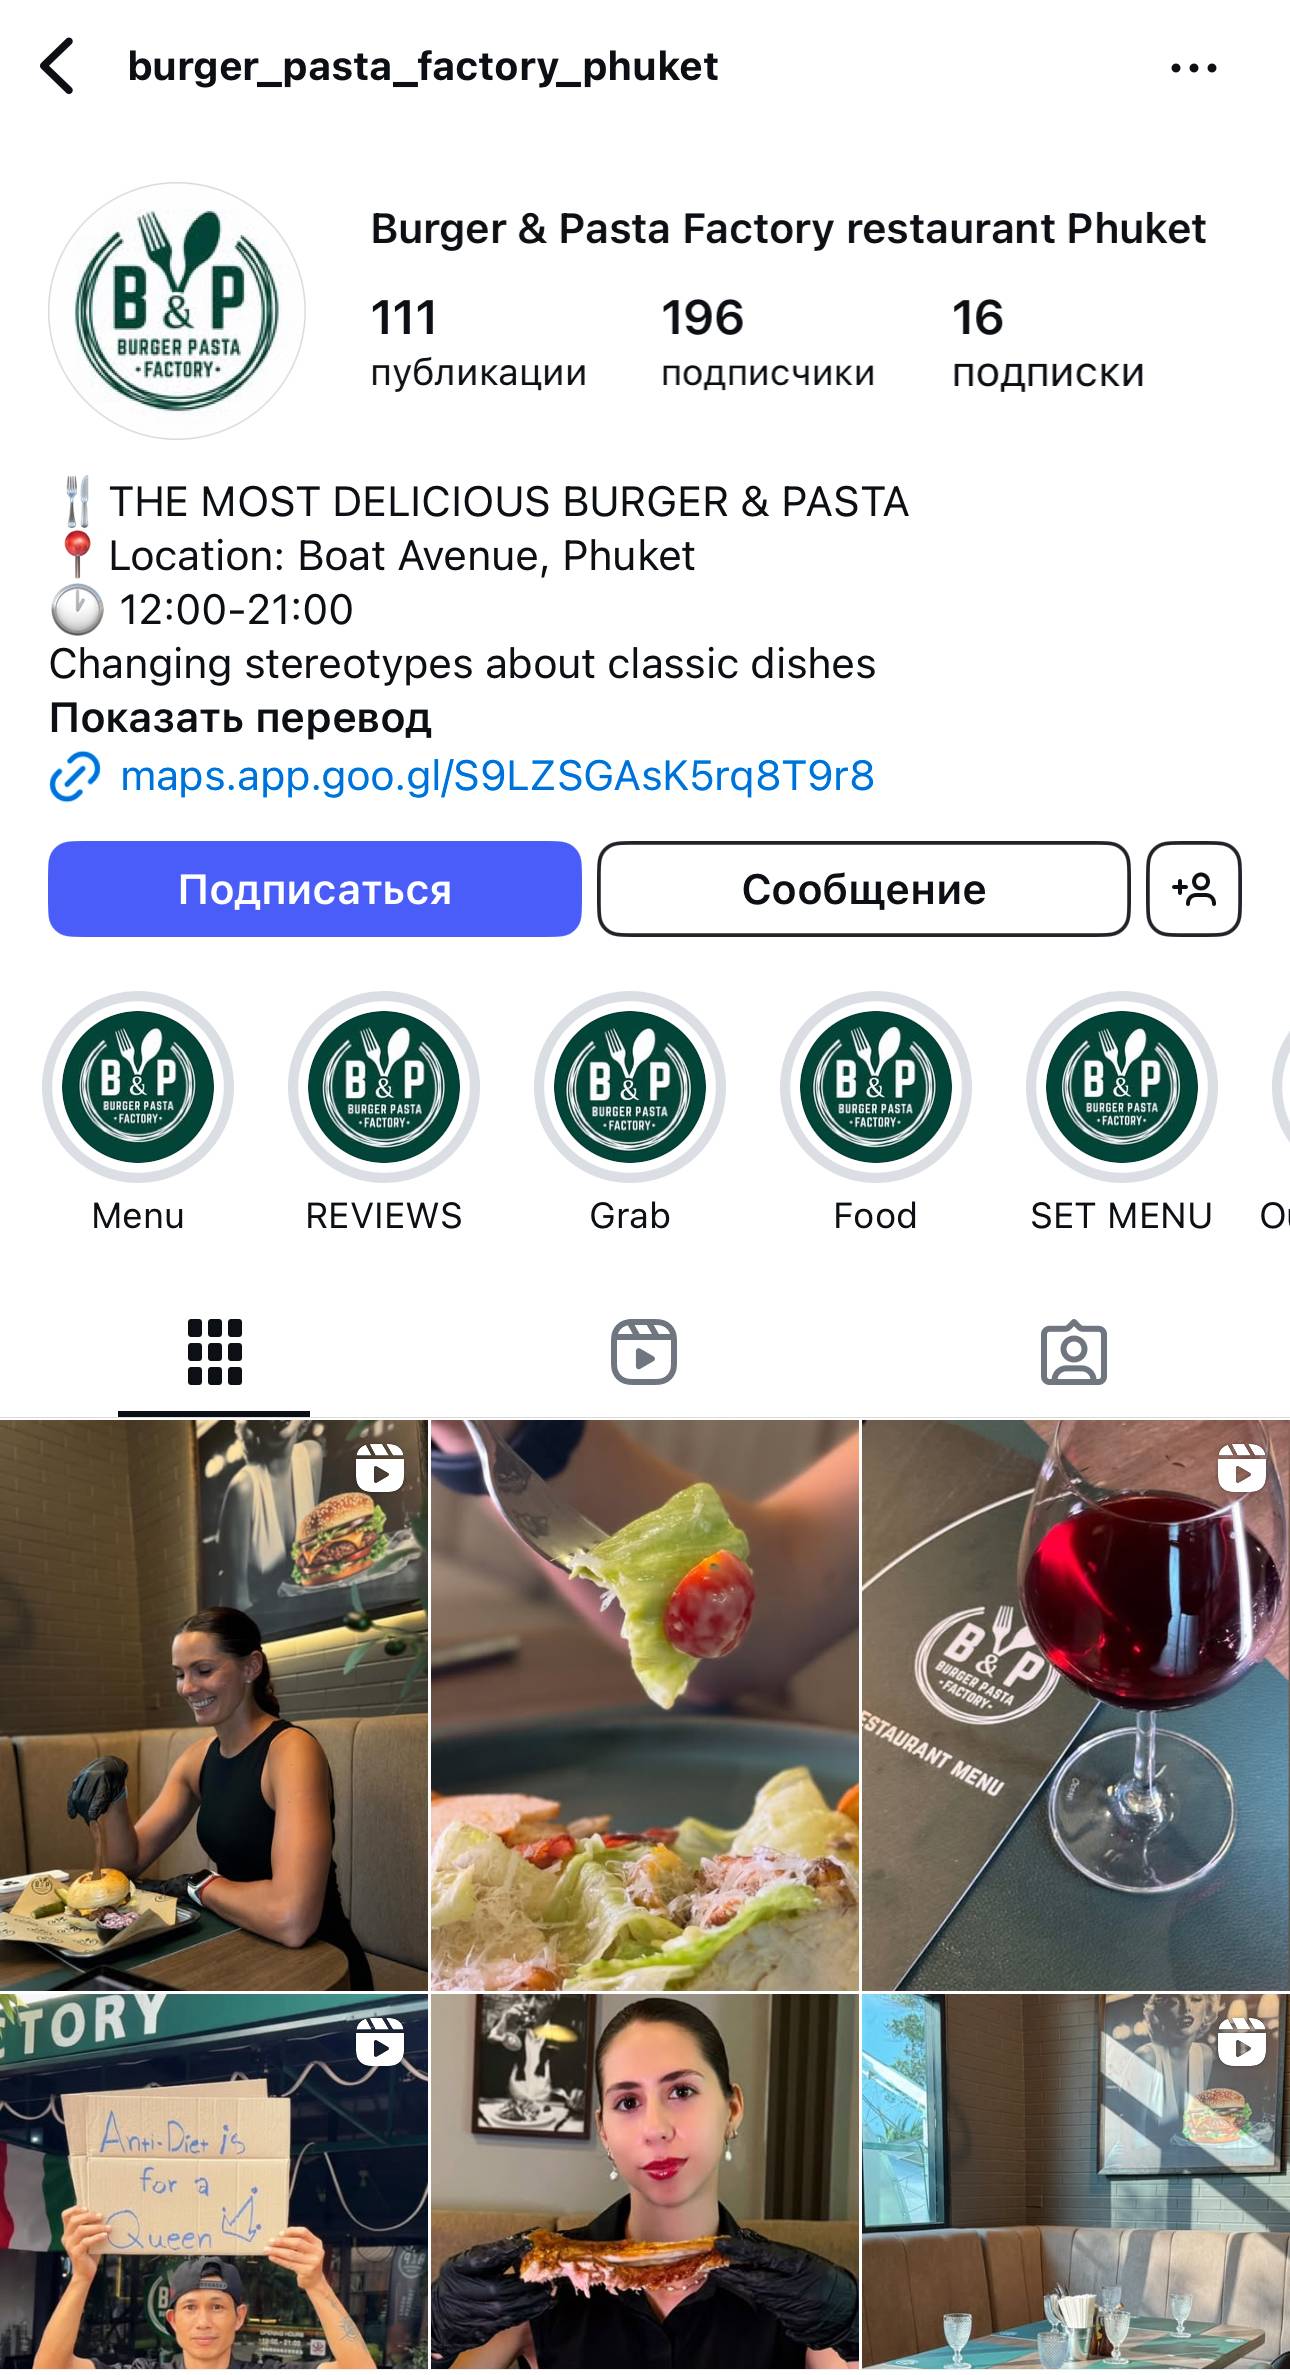Open the Food story highlight
The height and width of the screenshot is (2375, 1290).
(876, 1087)
